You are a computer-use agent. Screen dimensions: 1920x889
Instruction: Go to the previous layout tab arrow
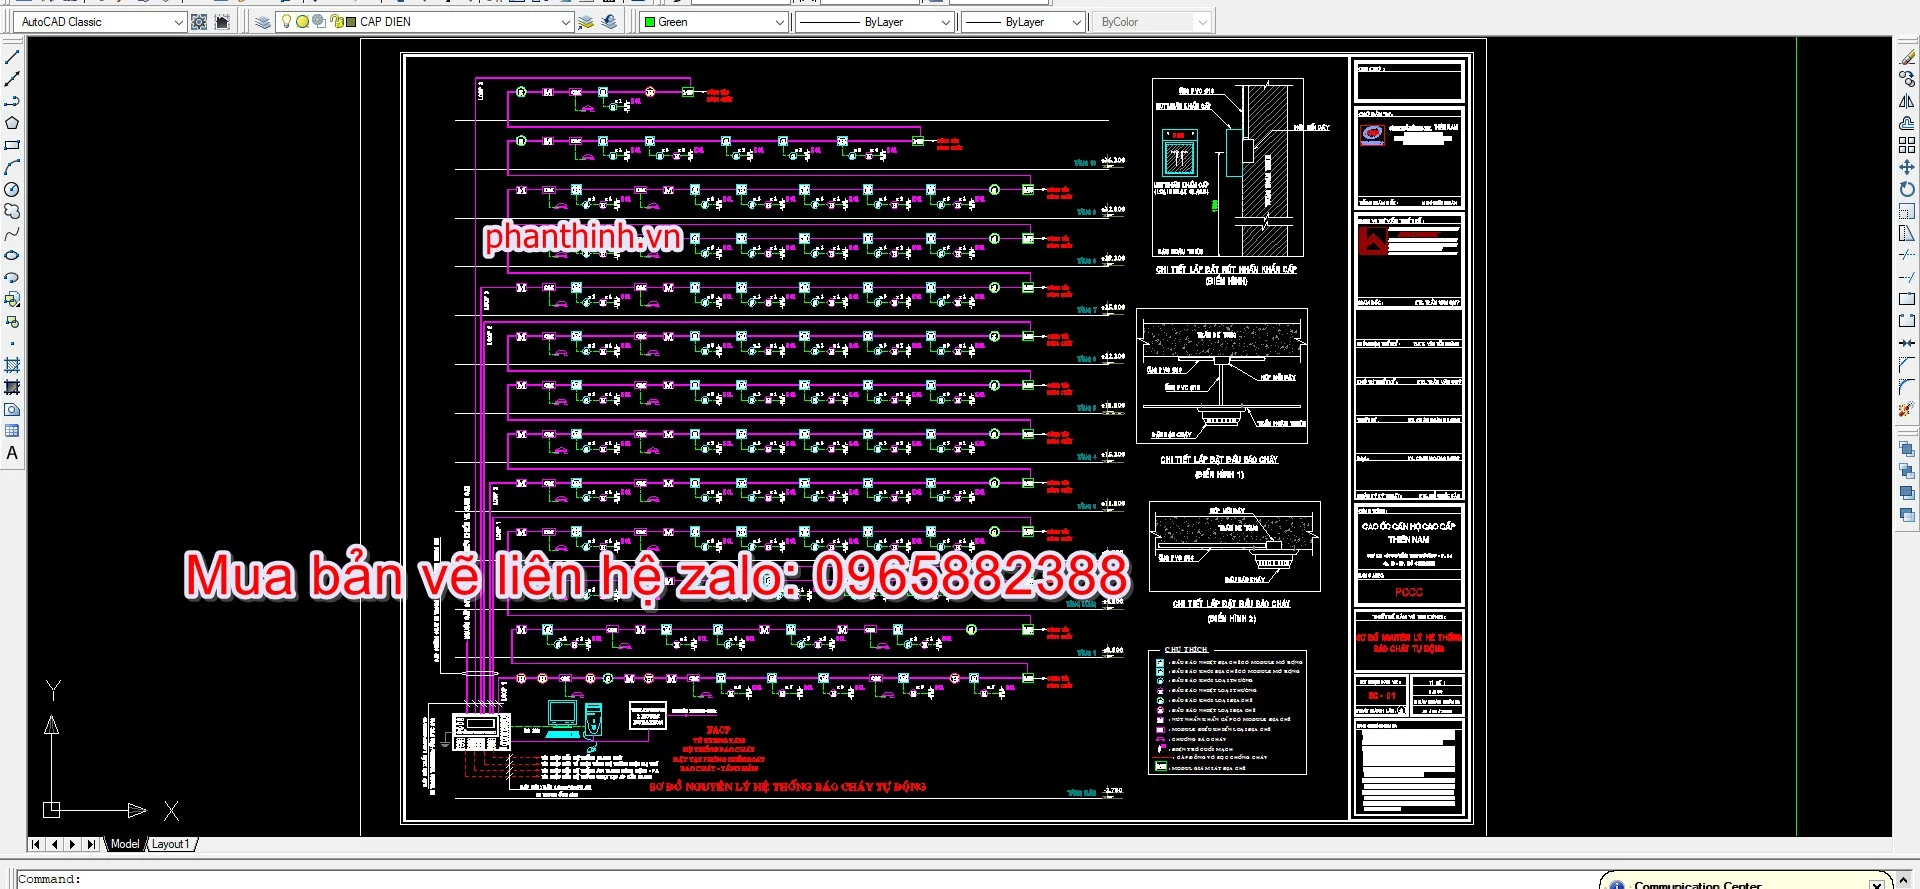tap(54, 844)
